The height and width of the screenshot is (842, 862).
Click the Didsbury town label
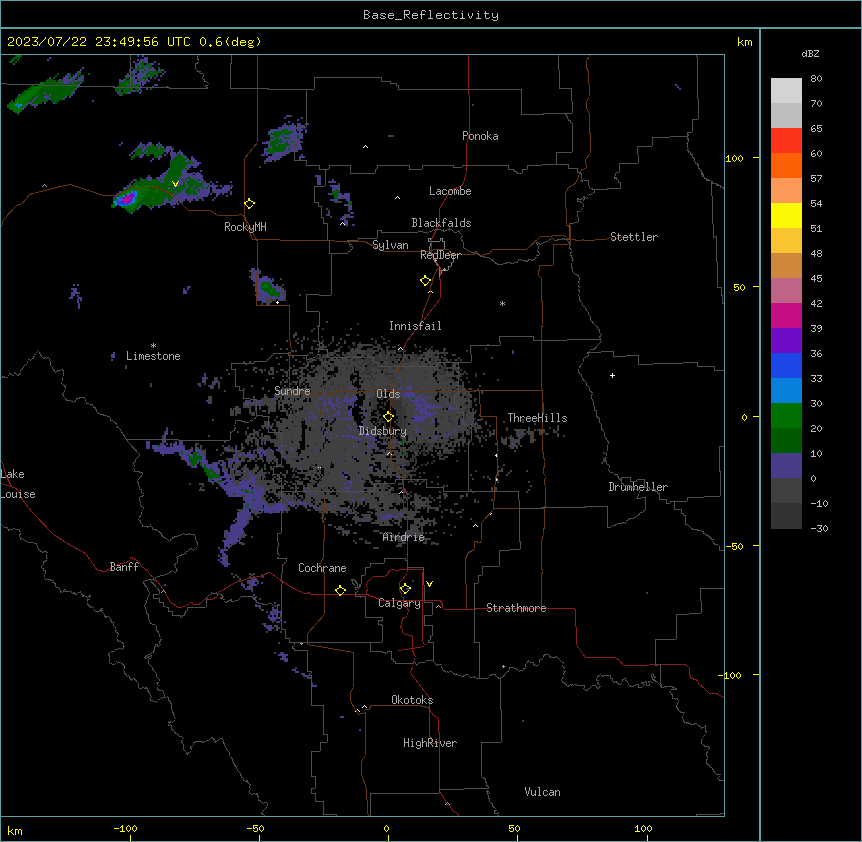point(383,431)
